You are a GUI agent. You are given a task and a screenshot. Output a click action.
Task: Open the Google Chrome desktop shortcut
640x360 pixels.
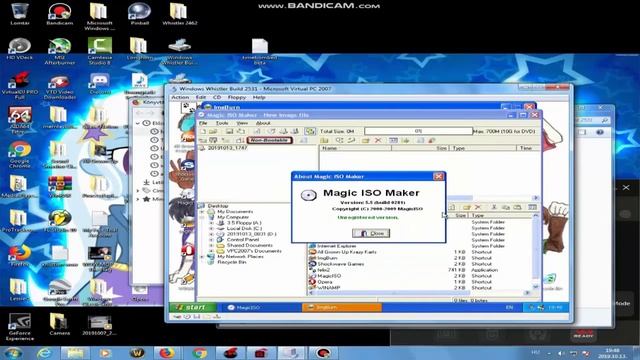pyautogui.click(x=20, y=155)
